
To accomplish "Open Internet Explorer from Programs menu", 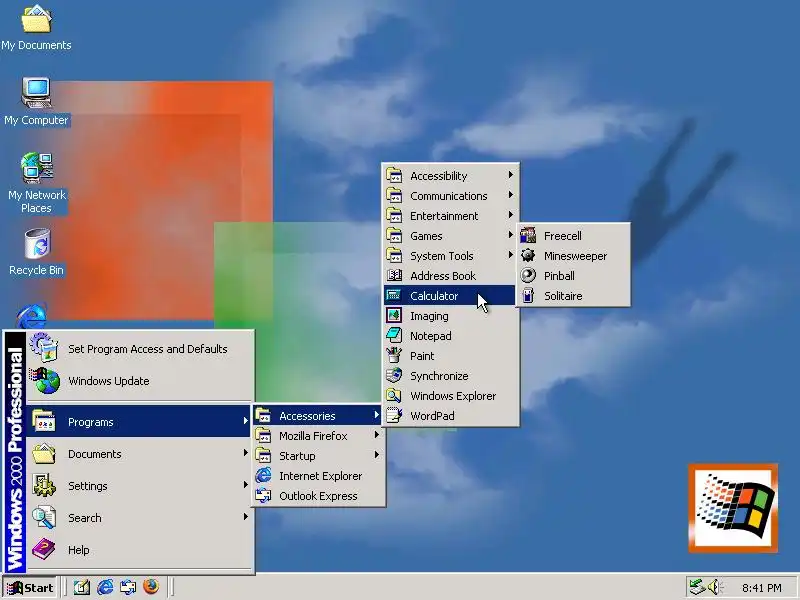I will (318, 476).
